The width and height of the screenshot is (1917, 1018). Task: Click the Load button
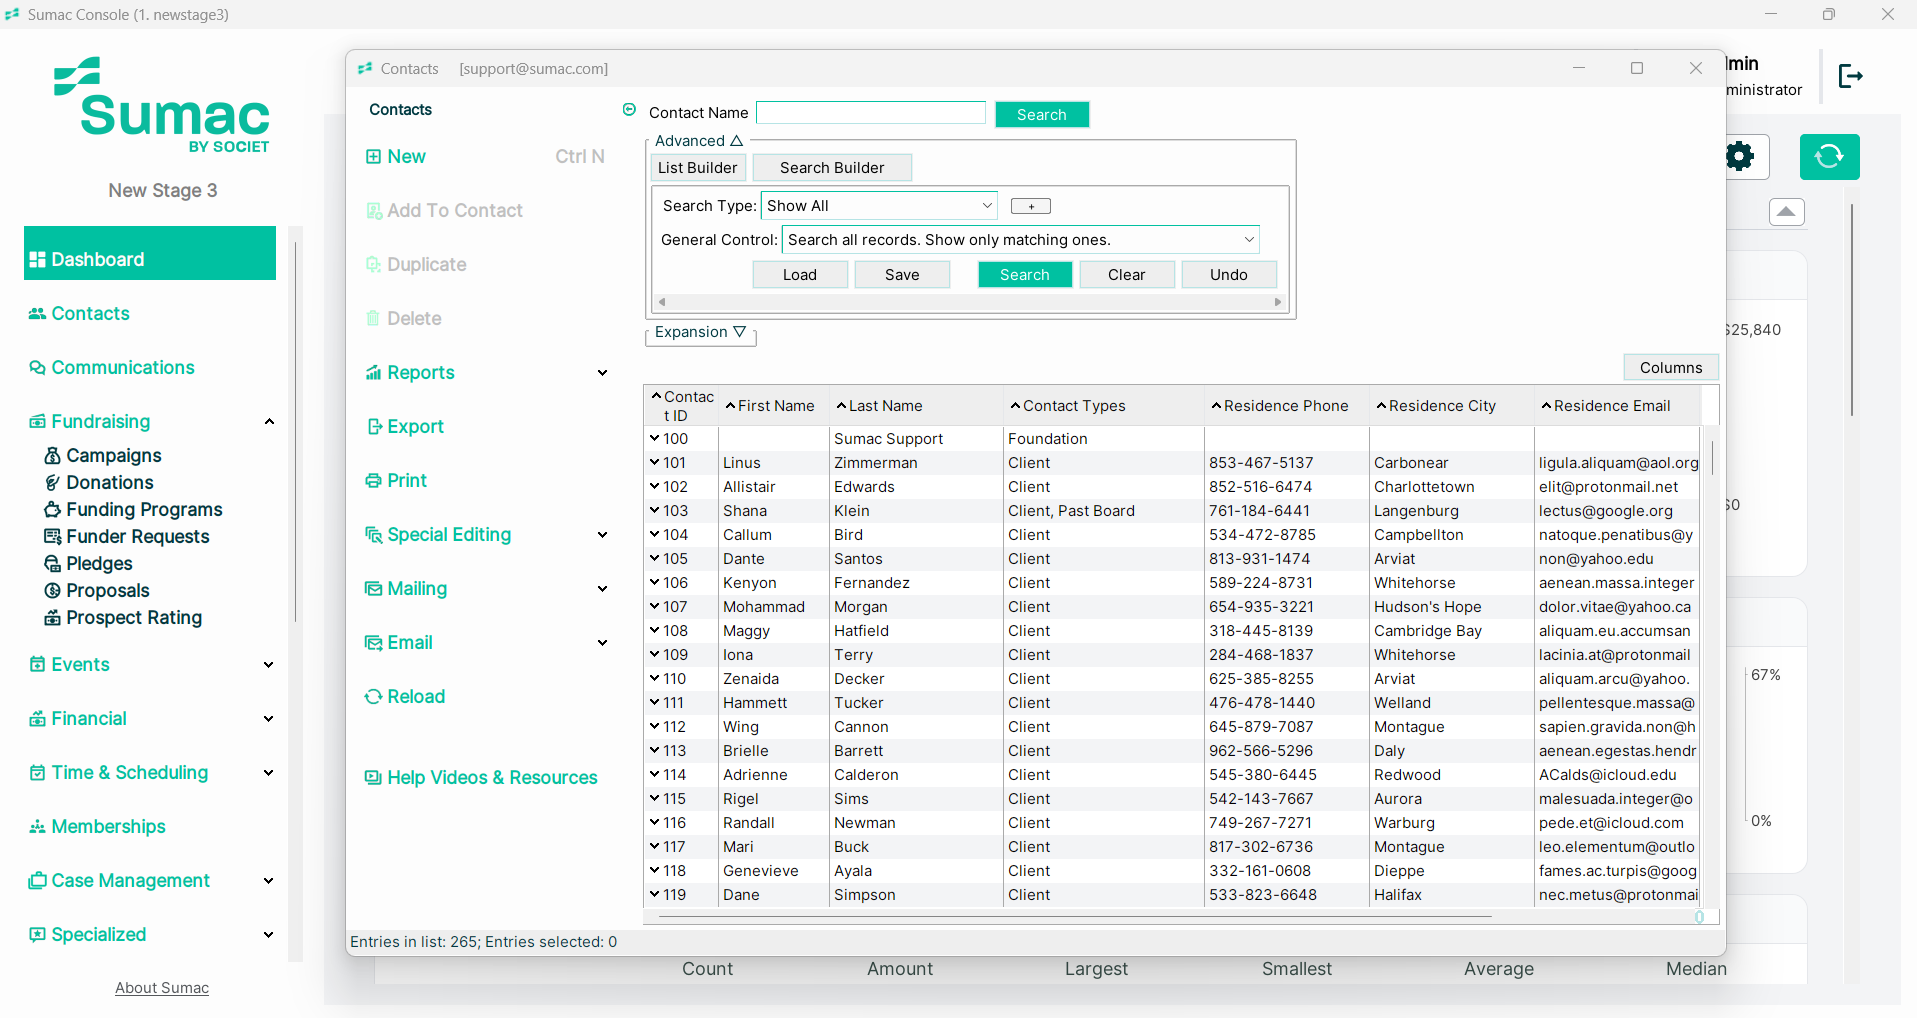coord(800,275)
